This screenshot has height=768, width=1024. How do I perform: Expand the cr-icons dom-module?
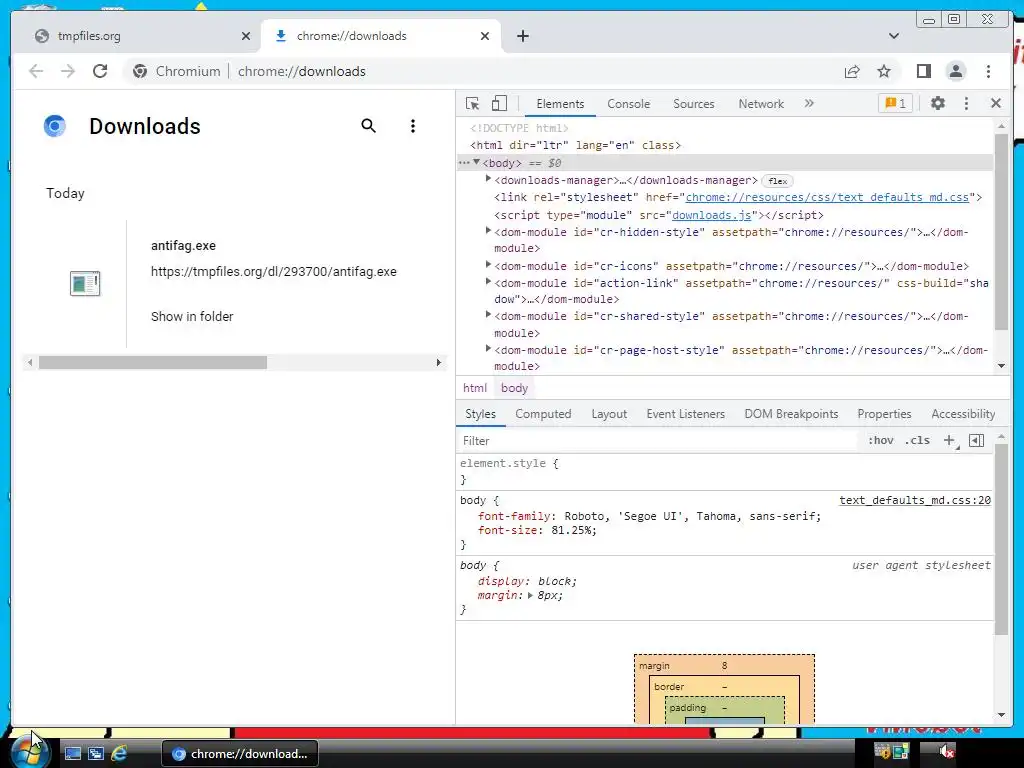point(488,264)
